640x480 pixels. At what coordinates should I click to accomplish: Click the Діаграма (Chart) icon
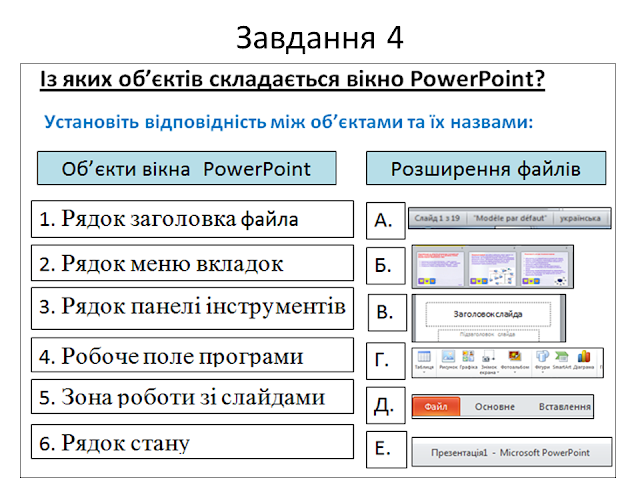tap(584, 356)
